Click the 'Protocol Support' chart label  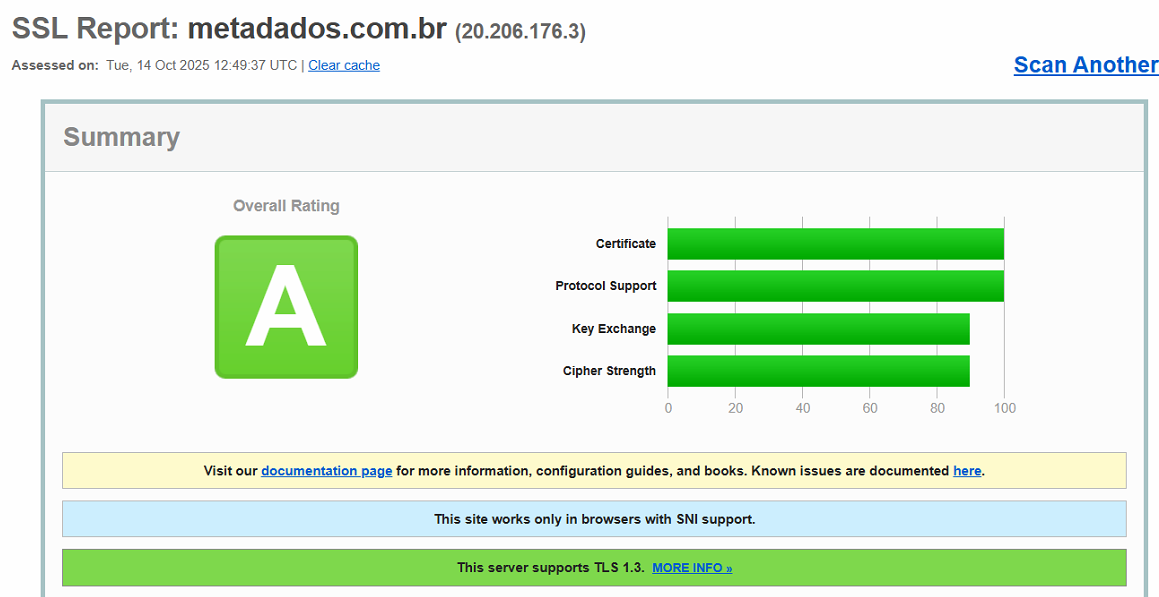tap(605, 286)
